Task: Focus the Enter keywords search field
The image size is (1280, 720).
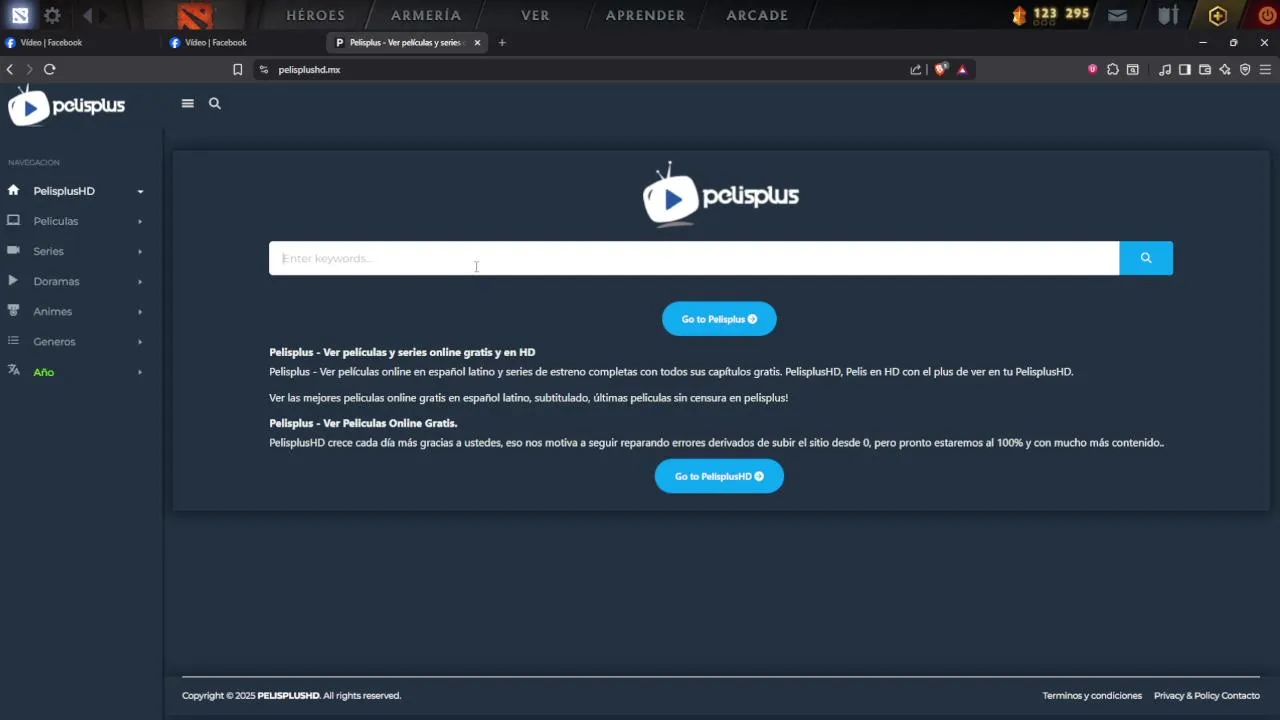Action: point(694,258)
